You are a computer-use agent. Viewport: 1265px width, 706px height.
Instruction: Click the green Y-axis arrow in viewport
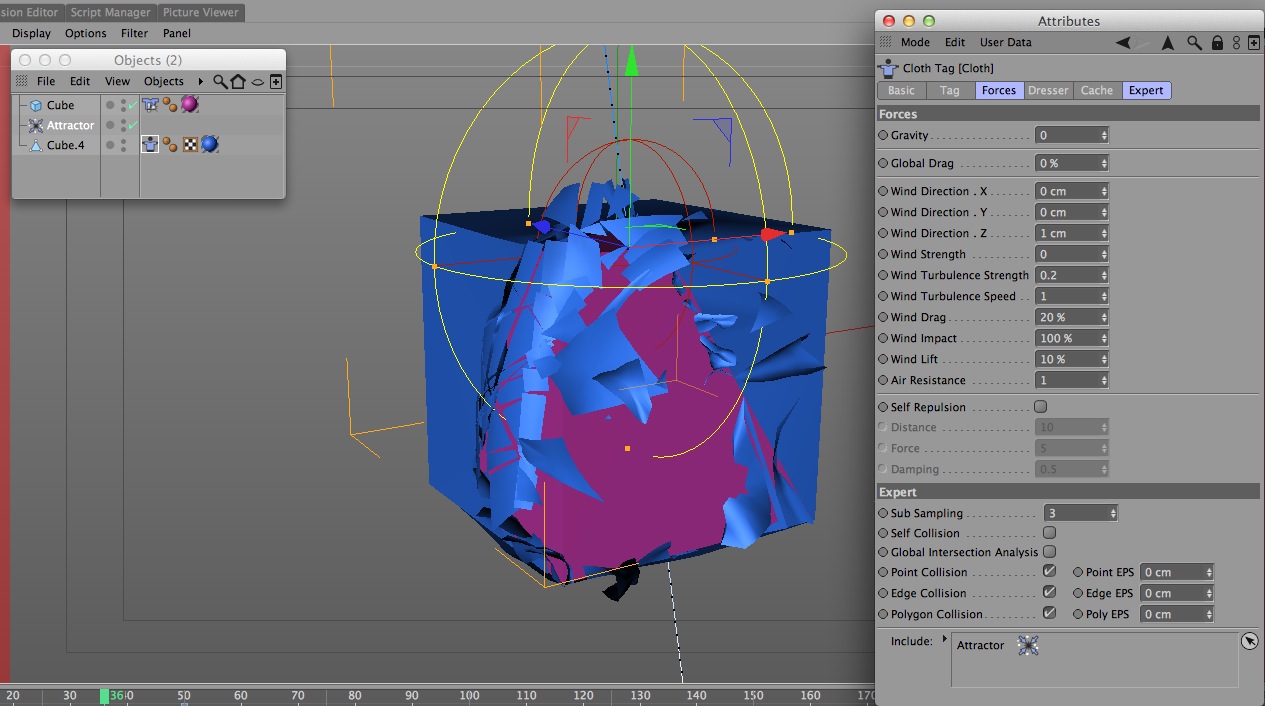[x=631, y=64]
